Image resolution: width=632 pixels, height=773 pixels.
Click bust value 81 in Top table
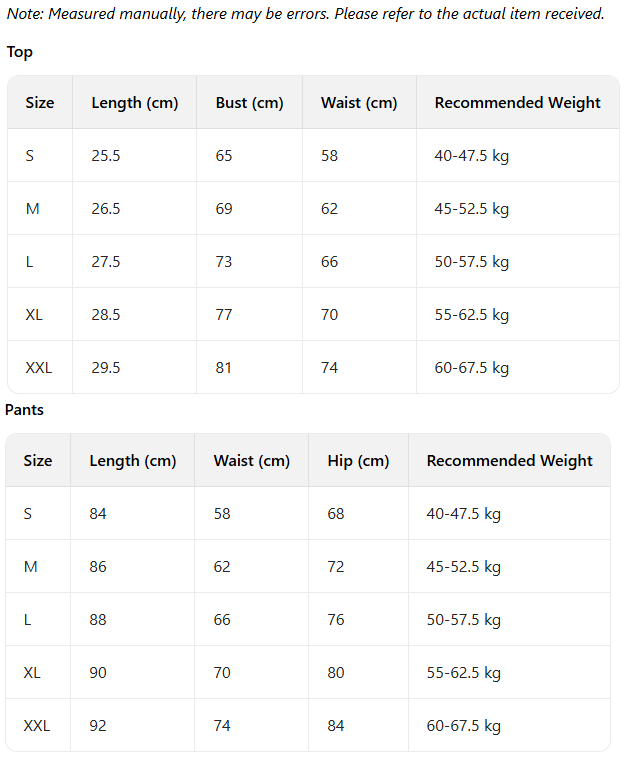[224, 368]
